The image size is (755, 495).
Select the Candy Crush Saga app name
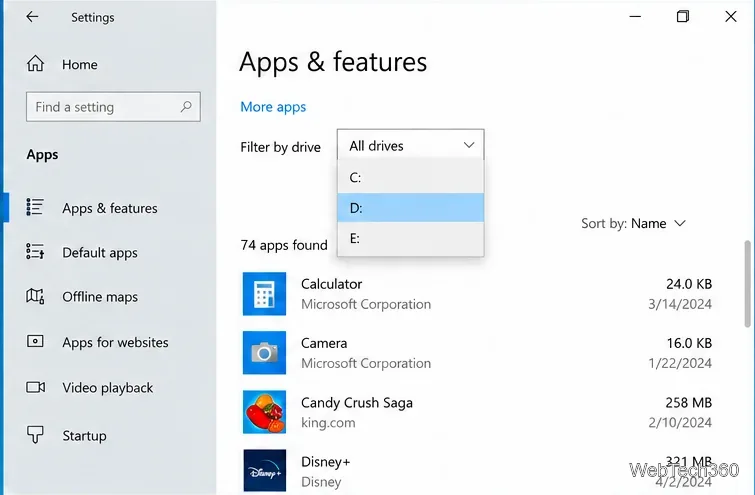click(x=357, y=403)
